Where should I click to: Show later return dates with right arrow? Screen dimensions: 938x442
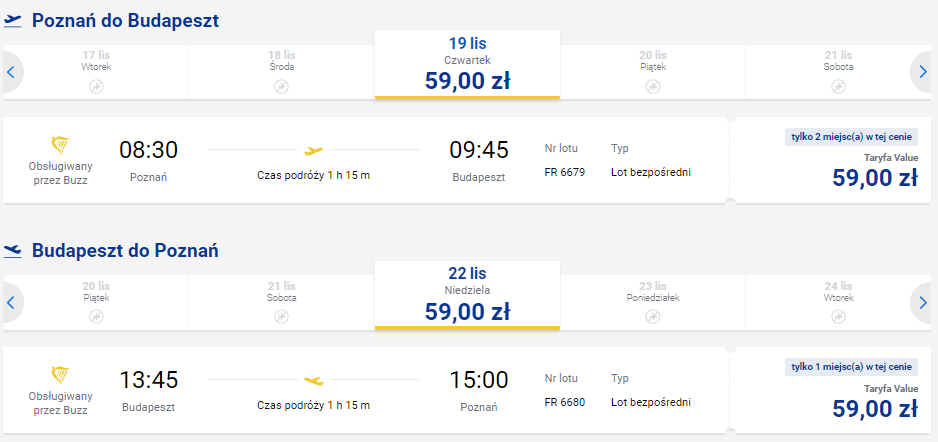pos(923,303)
